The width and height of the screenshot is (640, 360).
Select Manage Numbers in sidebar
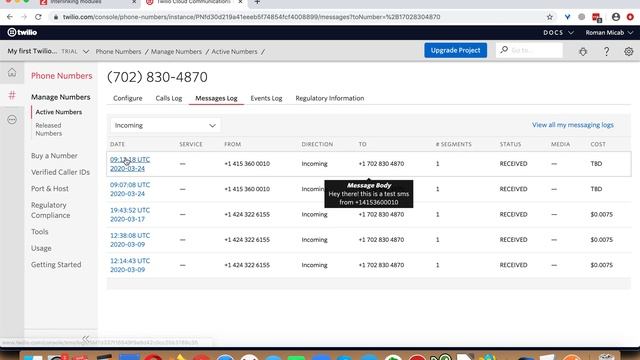tap(60, 97)
